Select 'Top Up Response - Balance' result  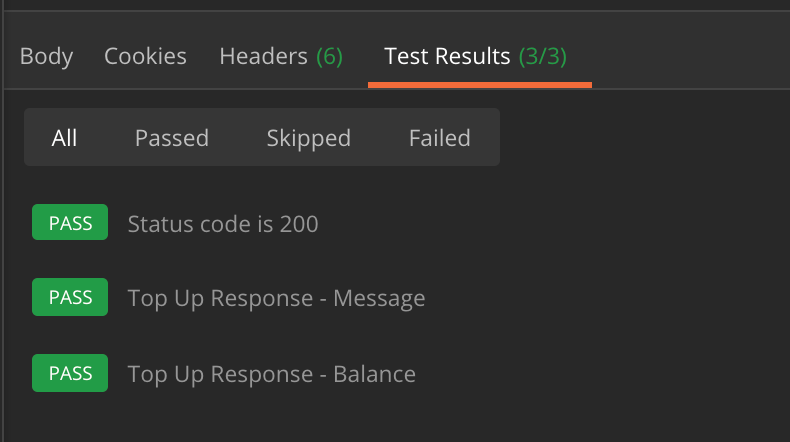[x=271, y=374]
